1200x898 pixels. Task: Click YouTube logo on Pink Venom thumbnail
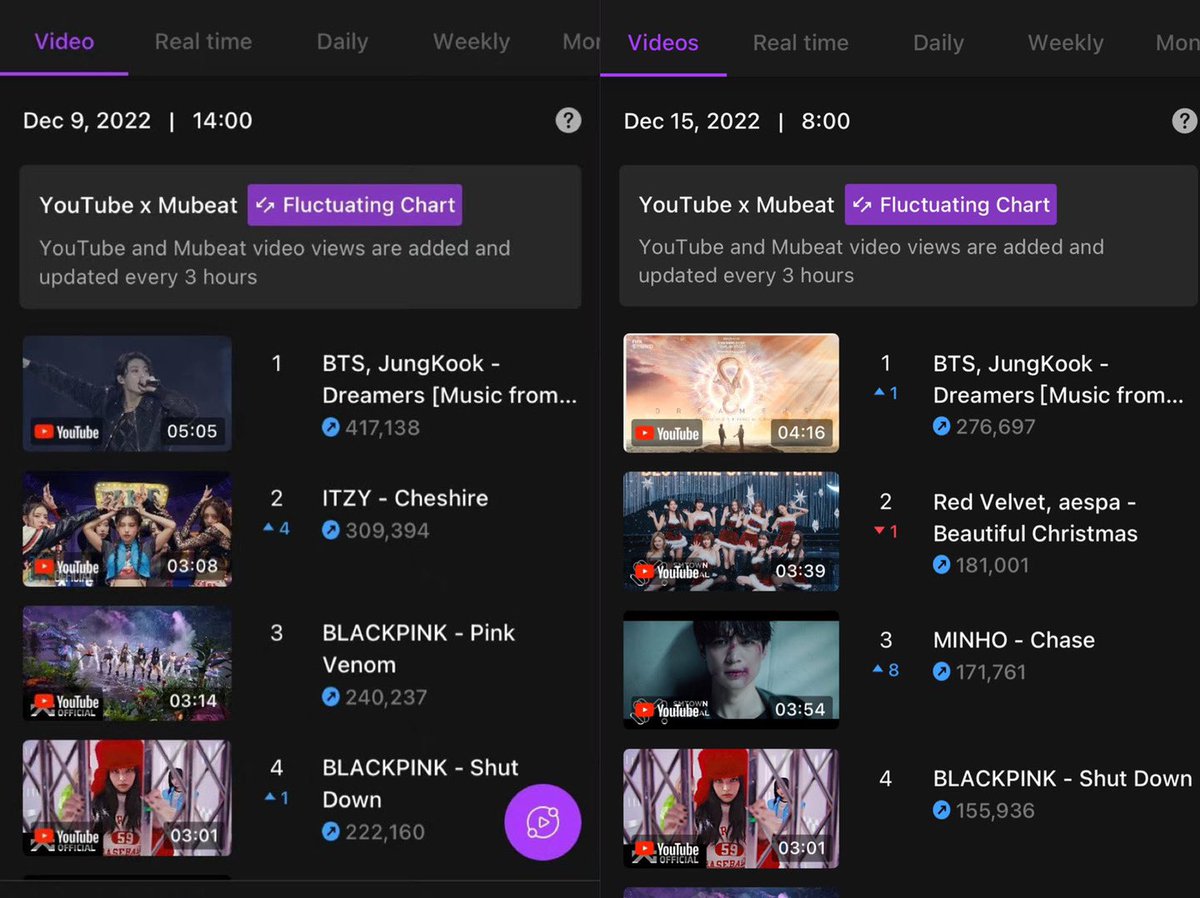[x=67, y=702]
